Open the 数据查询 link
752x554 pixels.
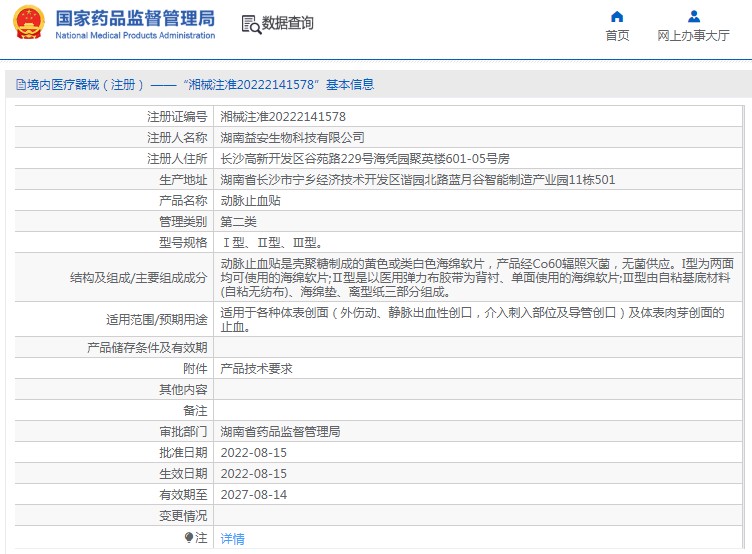point(287,23)
